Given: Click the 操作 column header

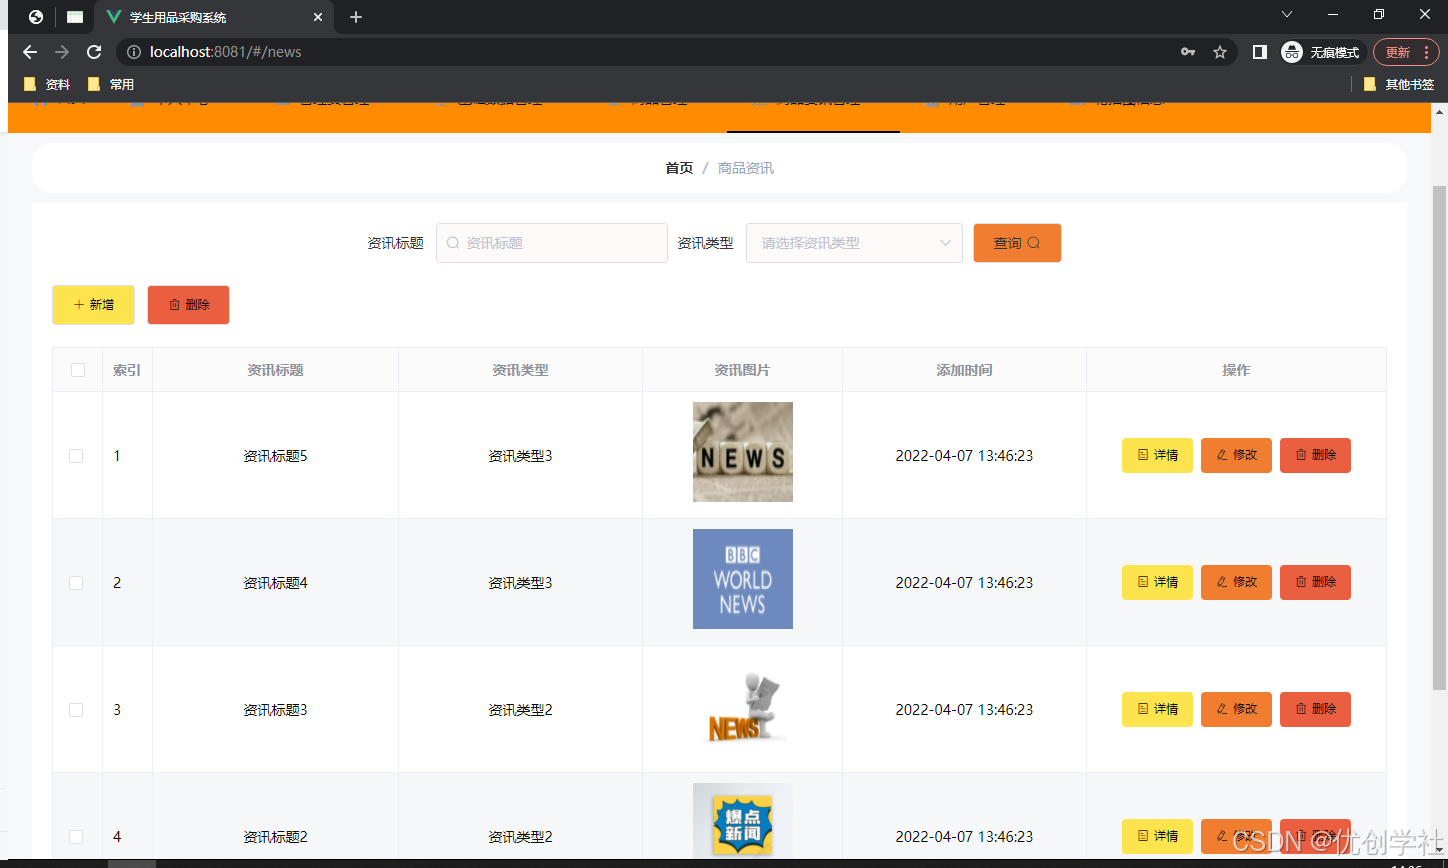Looking at the screenshot, I should (x=1236, y=370).
